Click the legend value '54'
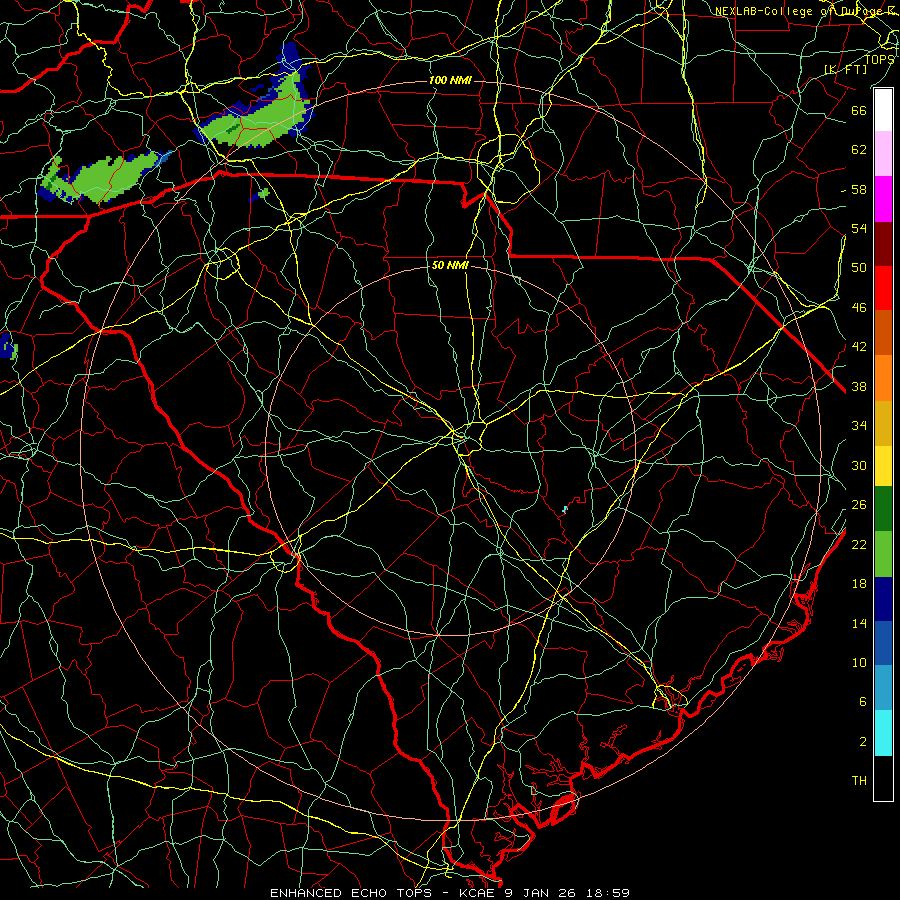 [x=859, y=228]
